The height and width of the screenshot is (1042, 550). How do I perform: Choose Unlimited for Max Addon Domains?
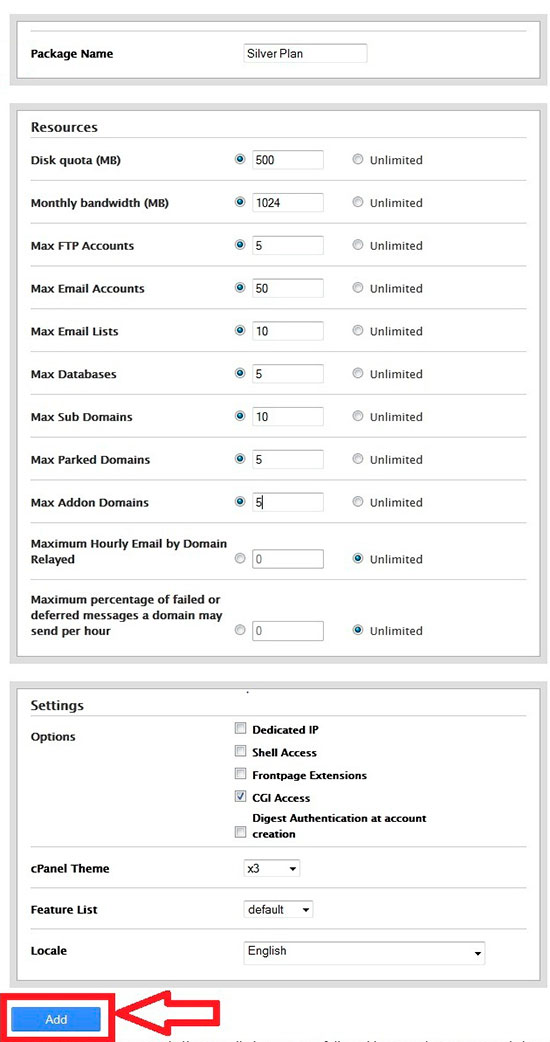358,502
